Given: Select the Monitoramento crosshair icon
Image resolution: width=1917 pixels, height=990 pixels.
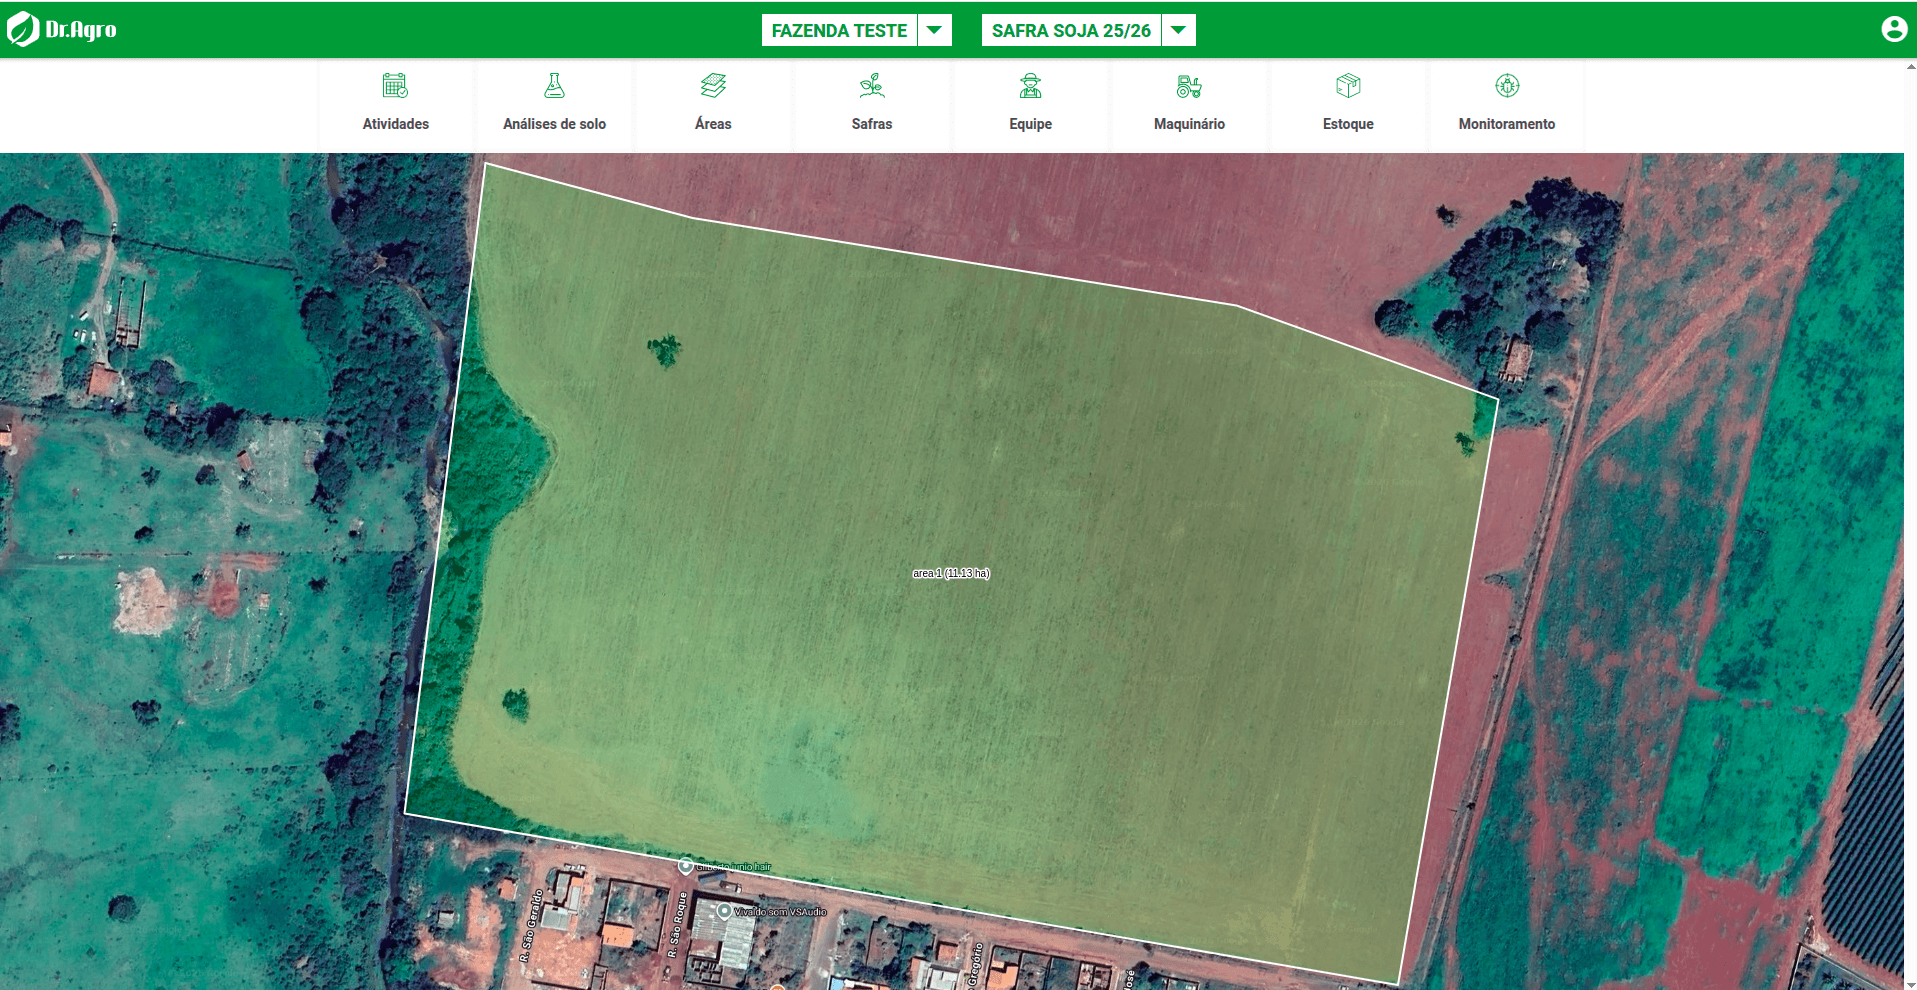Looking at the screenshot, I should [1506, 86].
